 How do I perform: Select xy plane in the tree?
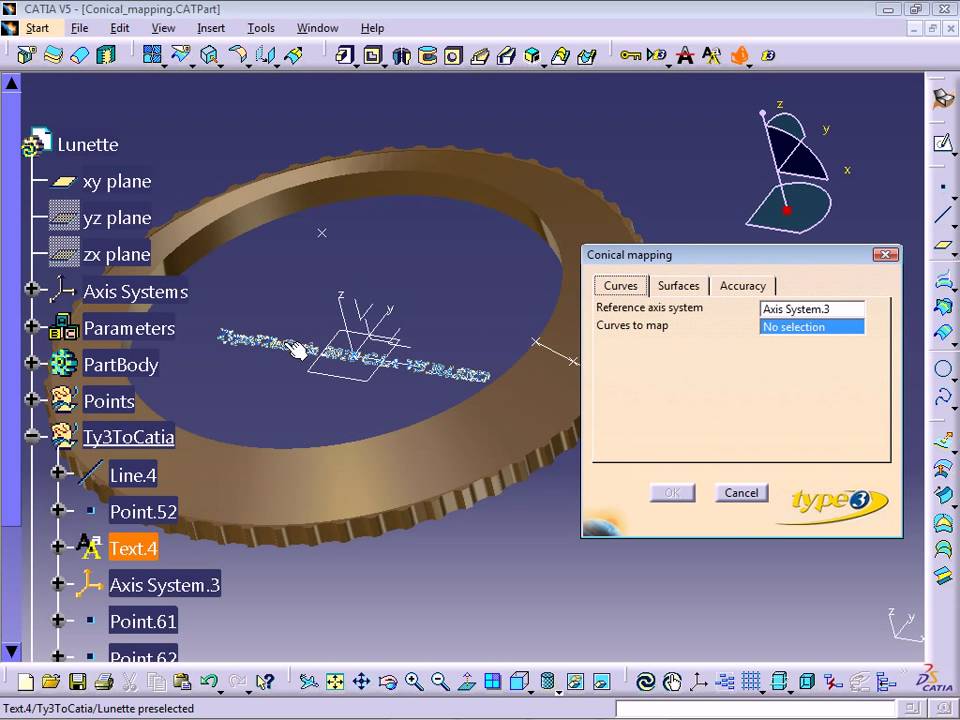[117, 181]
